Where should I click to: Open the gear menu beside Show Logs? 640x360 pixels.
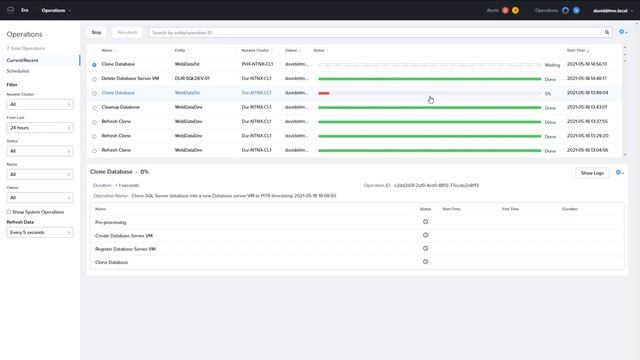pos(619,173)
